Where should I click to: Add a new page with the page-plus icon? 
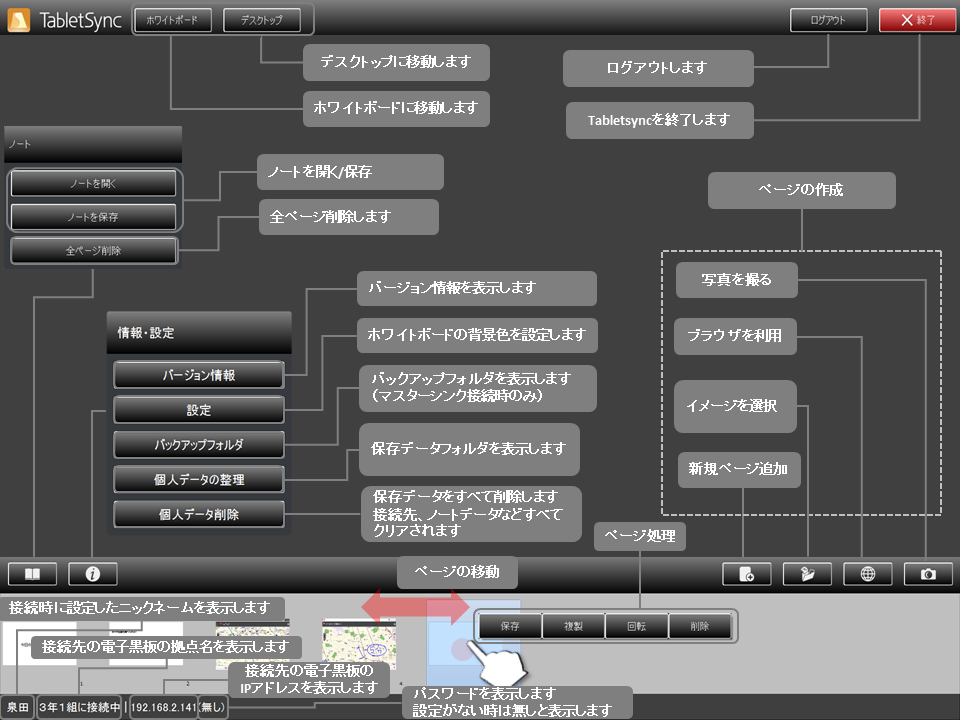(x=747, y=573)
